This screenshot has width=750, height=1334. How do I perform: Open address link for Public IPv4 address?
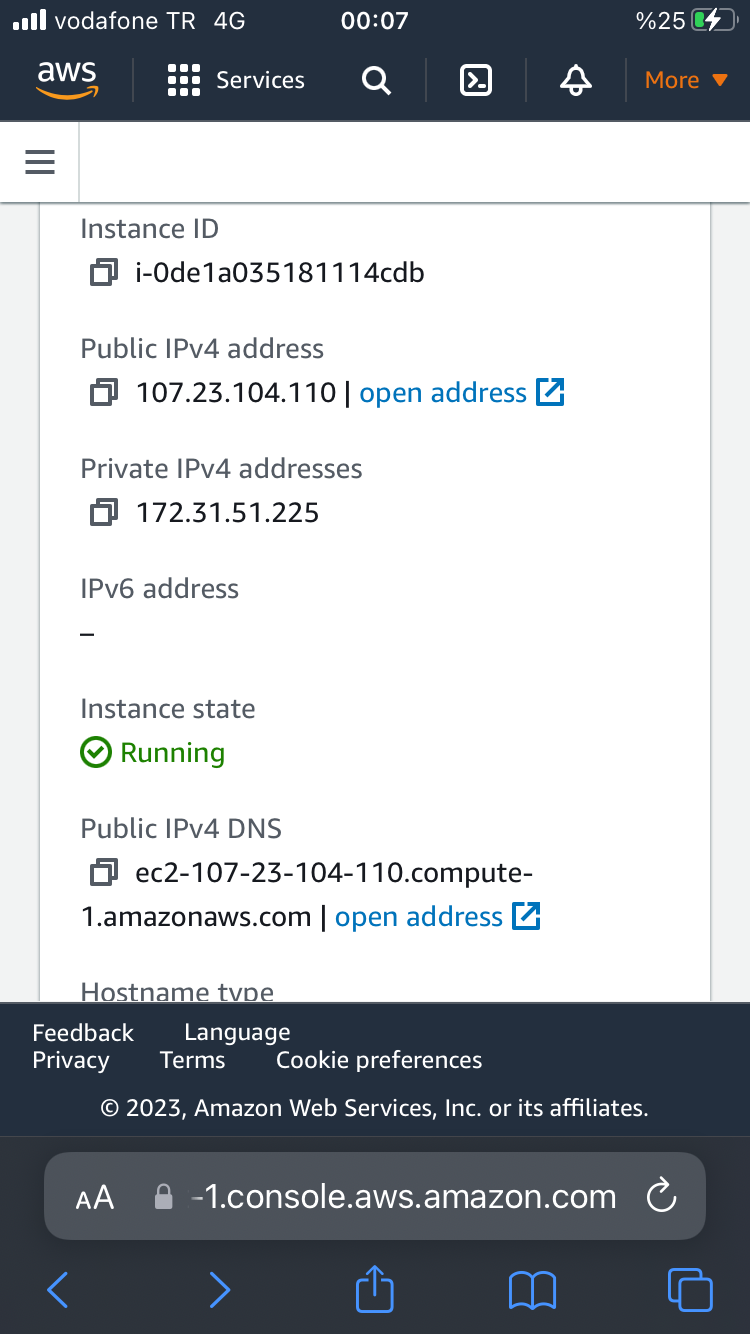point(462,392)
